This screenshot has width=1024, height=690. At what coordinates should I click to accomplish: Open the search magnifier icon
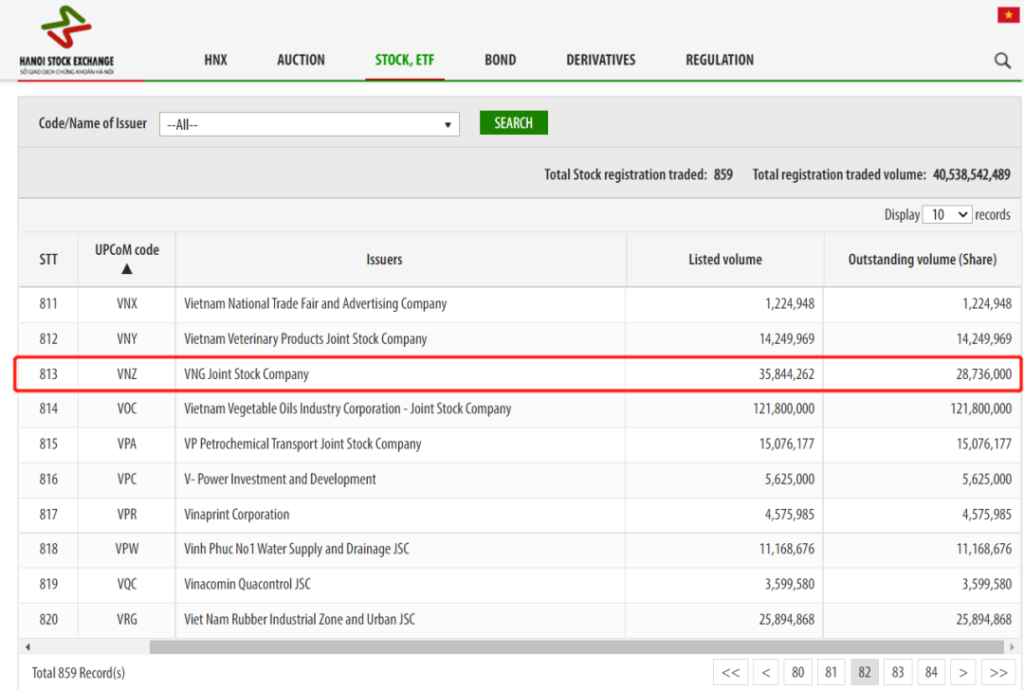tap(1002, 61)
